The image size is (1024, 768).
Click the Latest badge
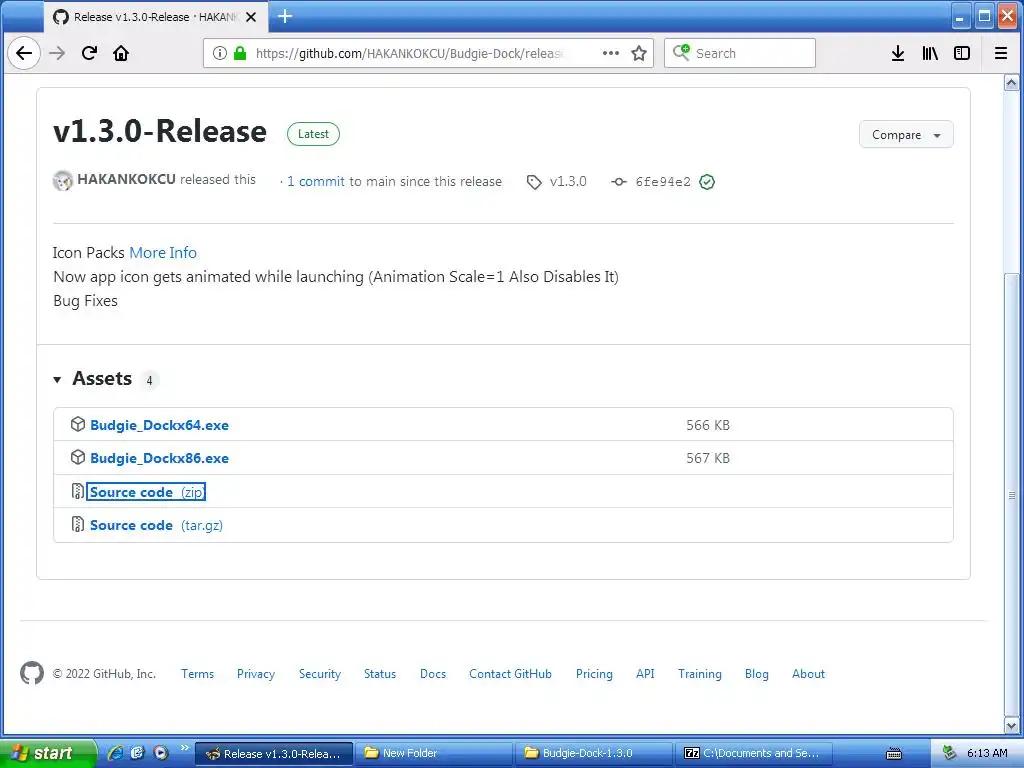coord(313,134)
